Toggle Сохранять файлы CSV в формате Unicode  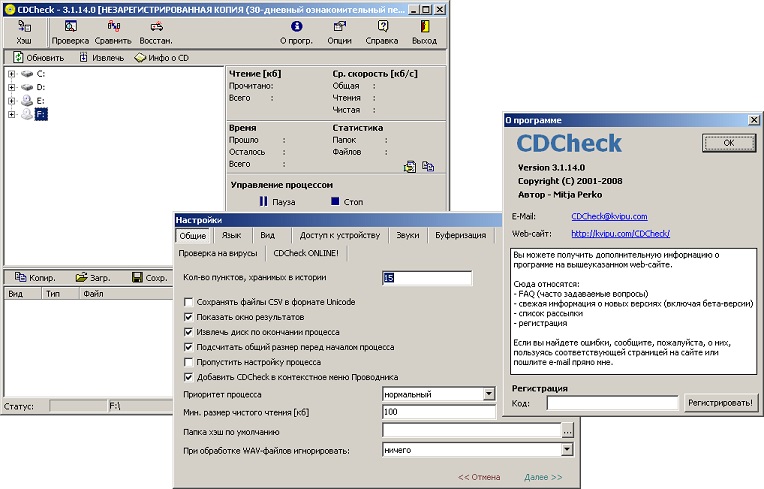click(188, 302)
